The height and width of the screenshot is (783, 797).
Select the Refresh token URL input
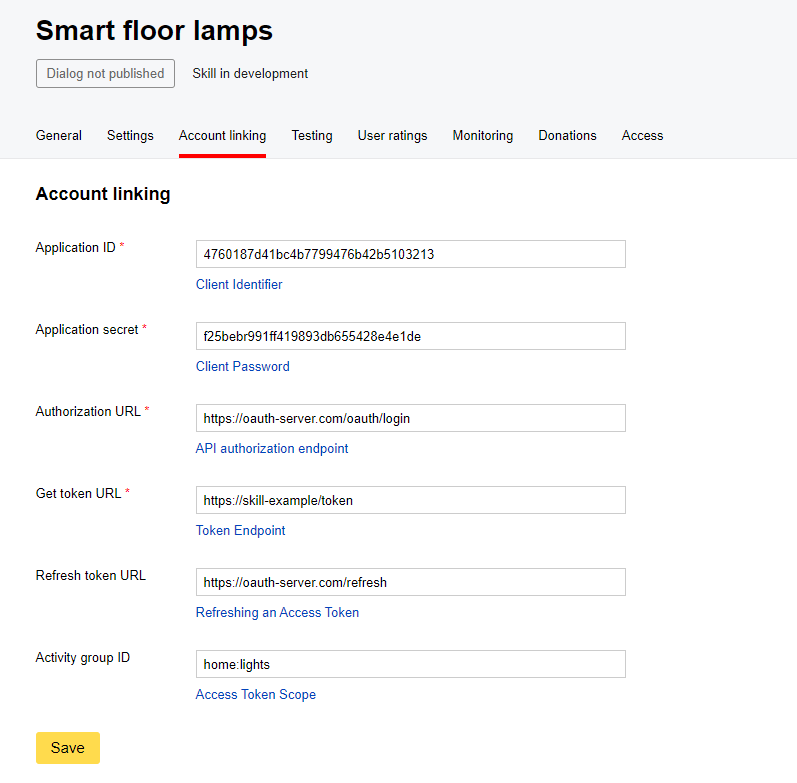tap(410, 582)
